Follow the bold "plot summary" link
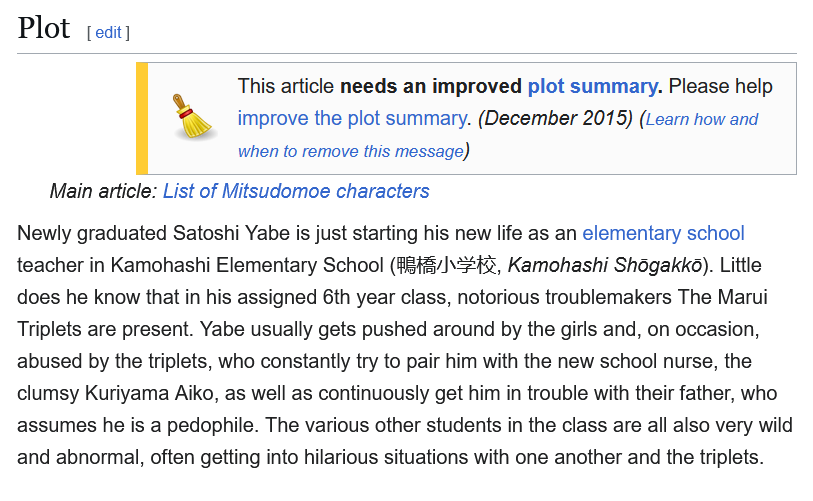The width and height of the screenshot is (813, 501). tap(592, 86)
